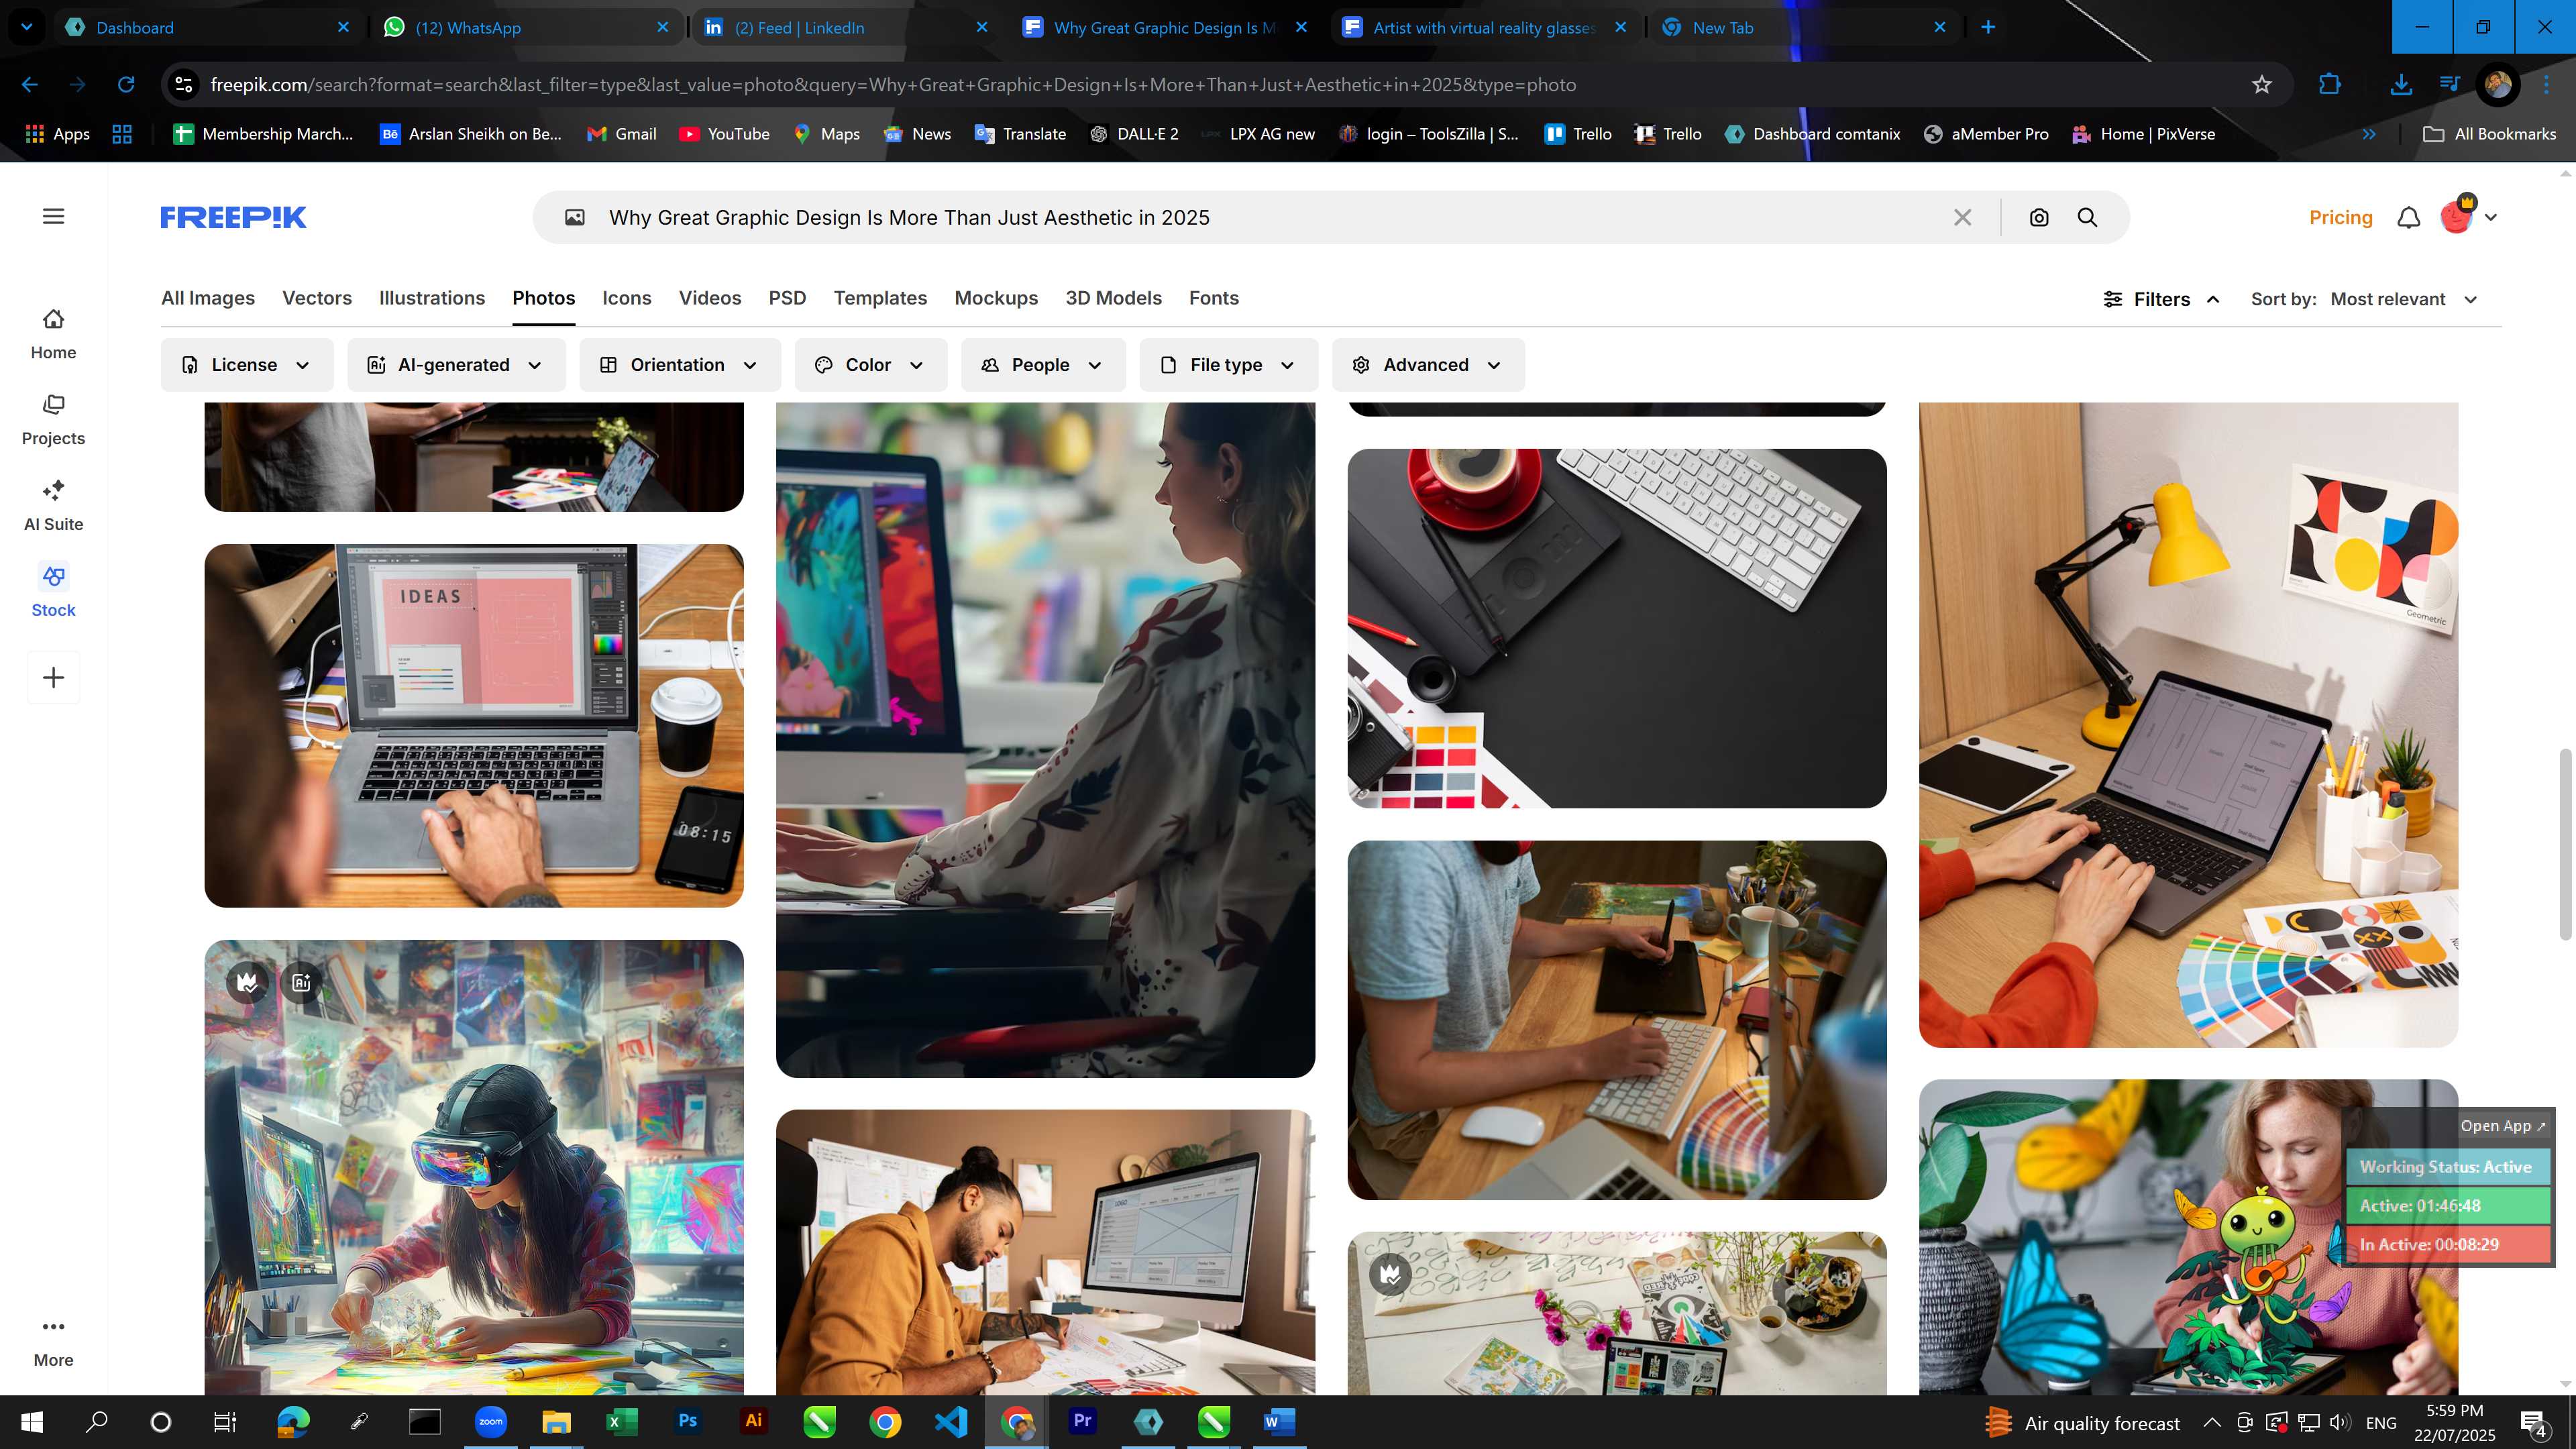The image size is (2576, 1449).
Task: Open More options in the sidebar
Action: tap(53, 1342)
